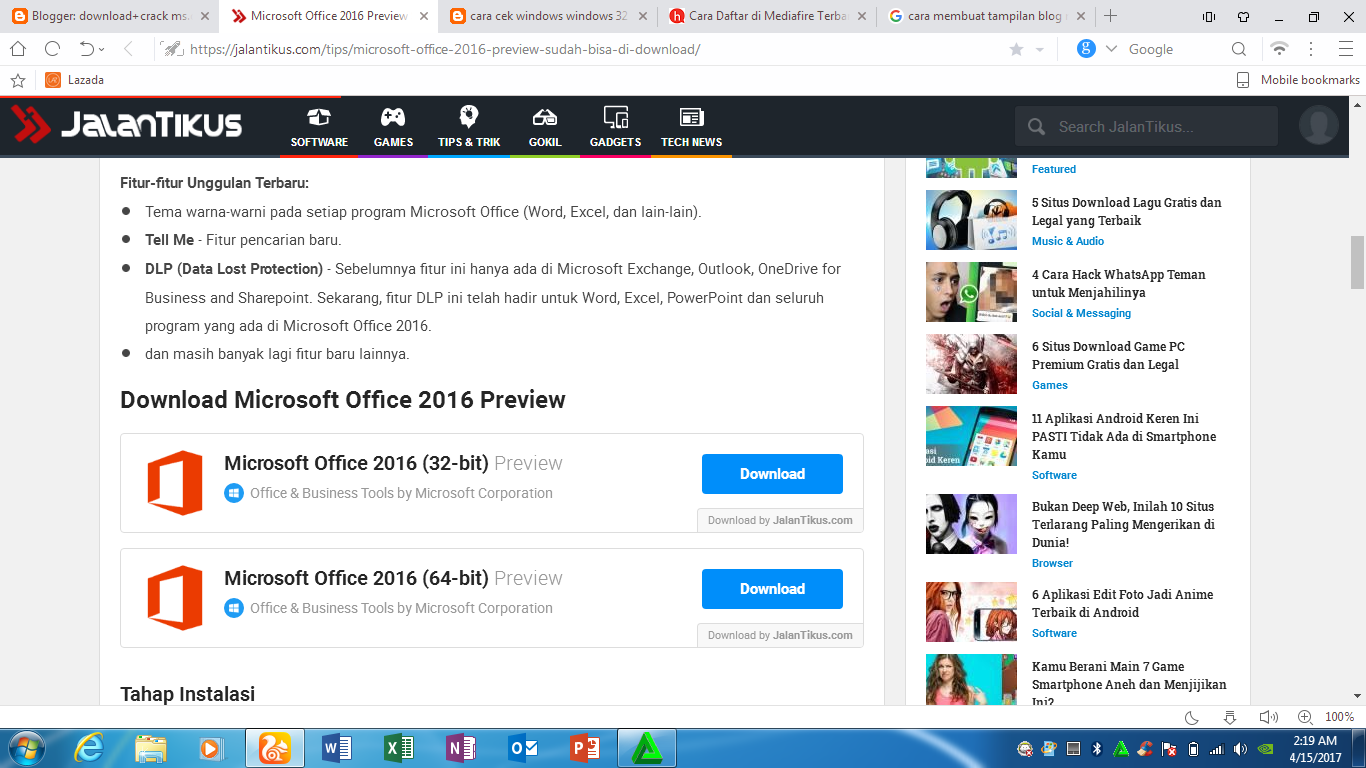
Task: Switch to cara membuat tampilan blog tab
Action: (986, 16)
